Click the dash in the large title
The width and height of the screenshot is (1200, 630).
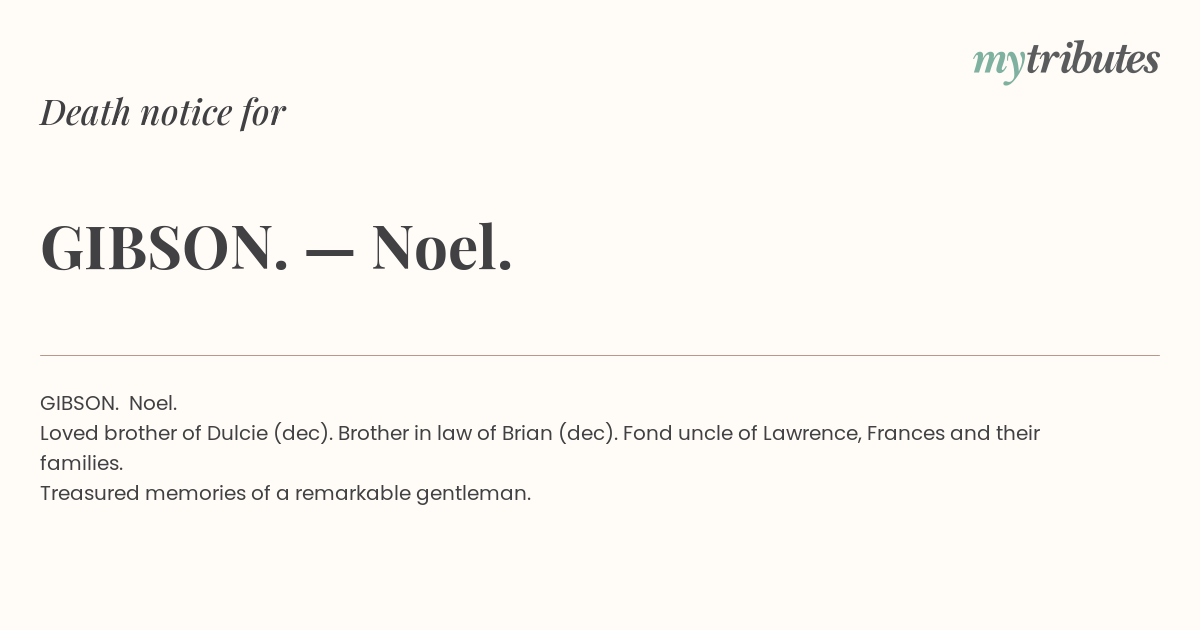tap(330, 250)
